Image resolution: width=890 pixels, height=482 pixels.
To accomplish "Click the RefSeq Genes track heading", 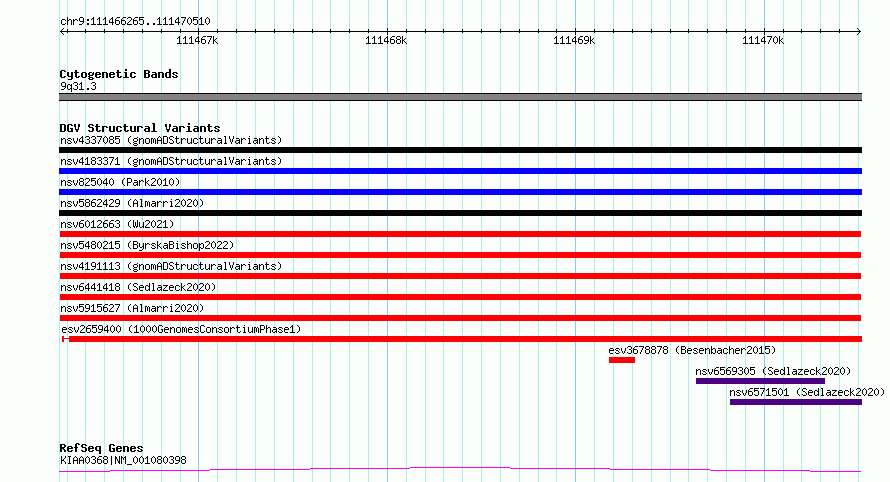I will (101, 448).
